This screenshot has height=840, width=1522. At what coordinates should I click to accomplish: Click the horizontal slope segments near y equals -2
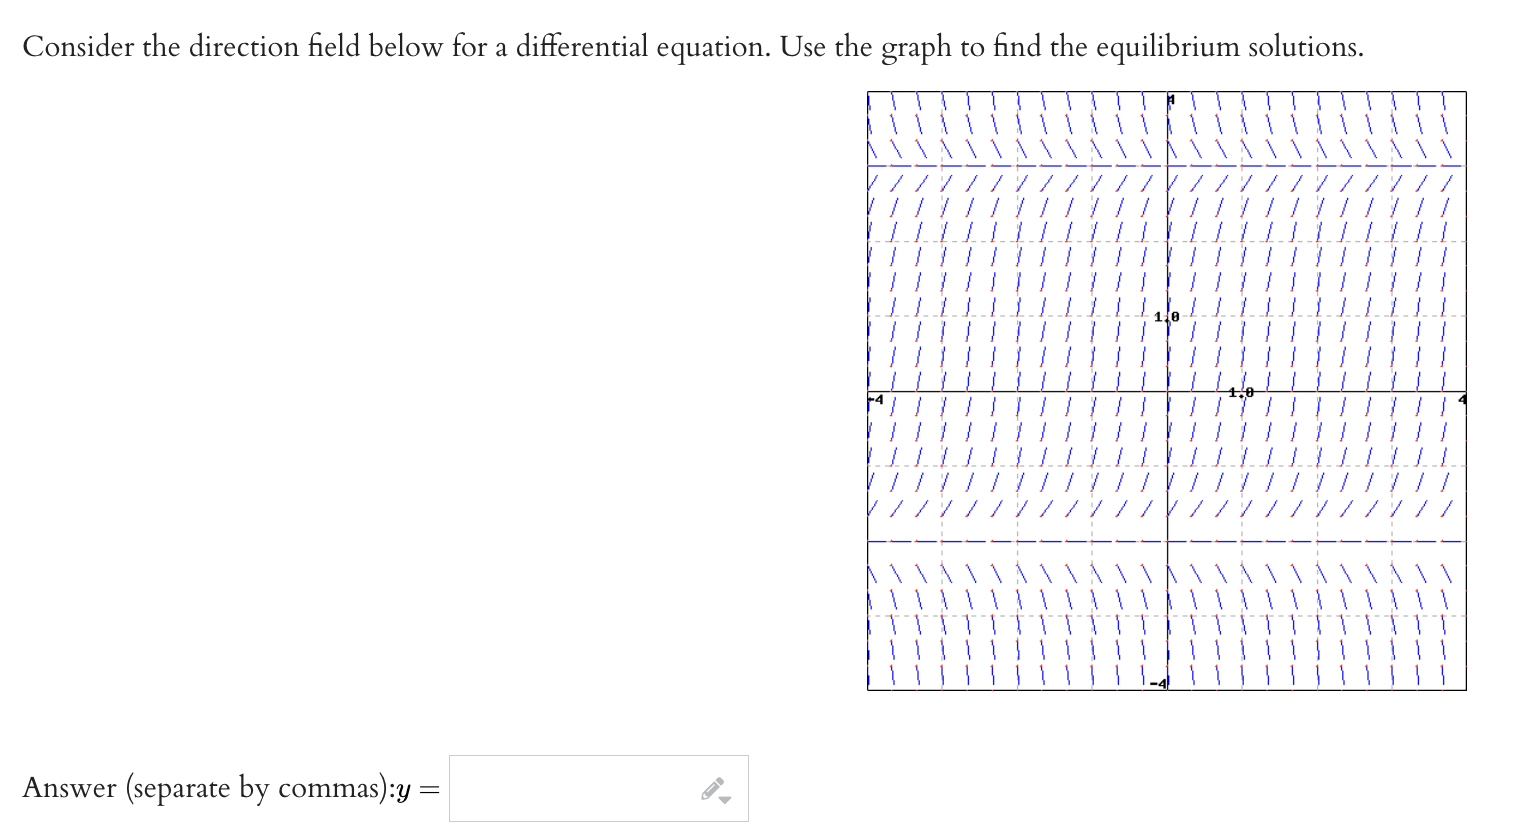(x=1000, y=541)
